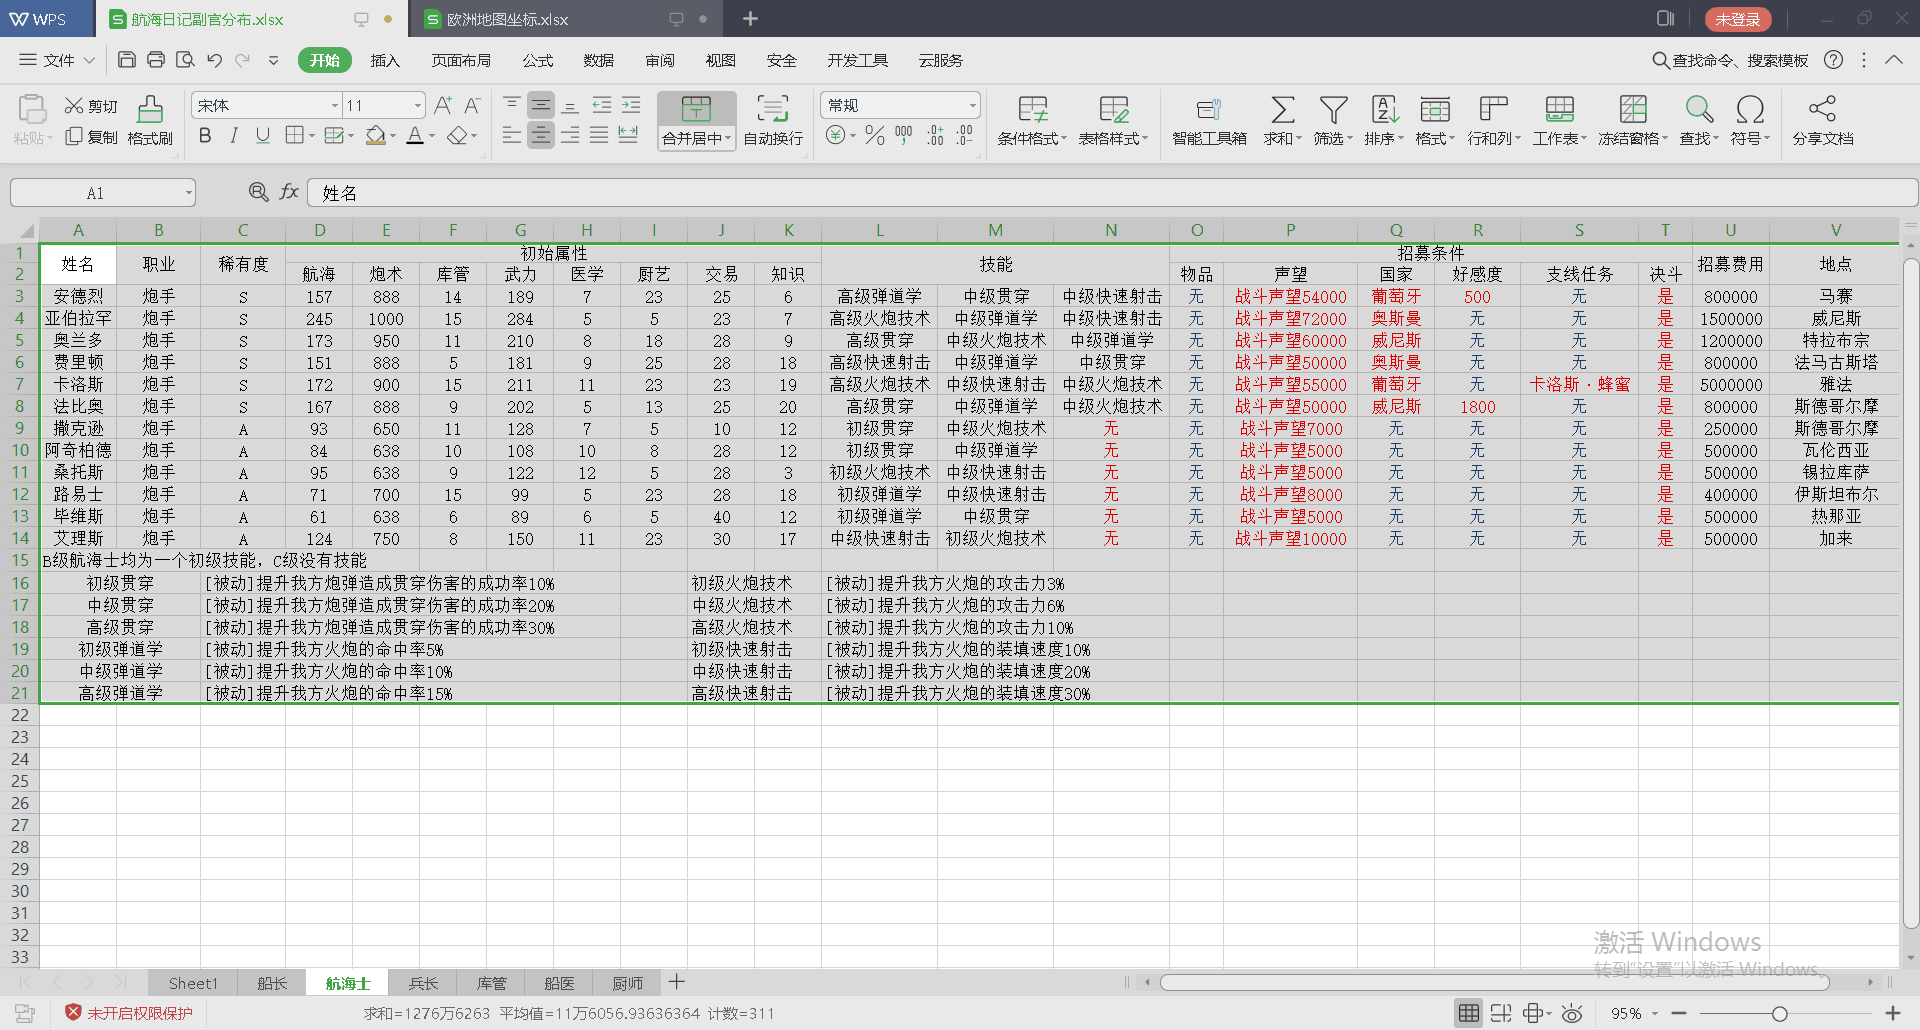The image size is (1920, 1030).
Task: Activate the format painter (格式刷)
Action: 150,121
